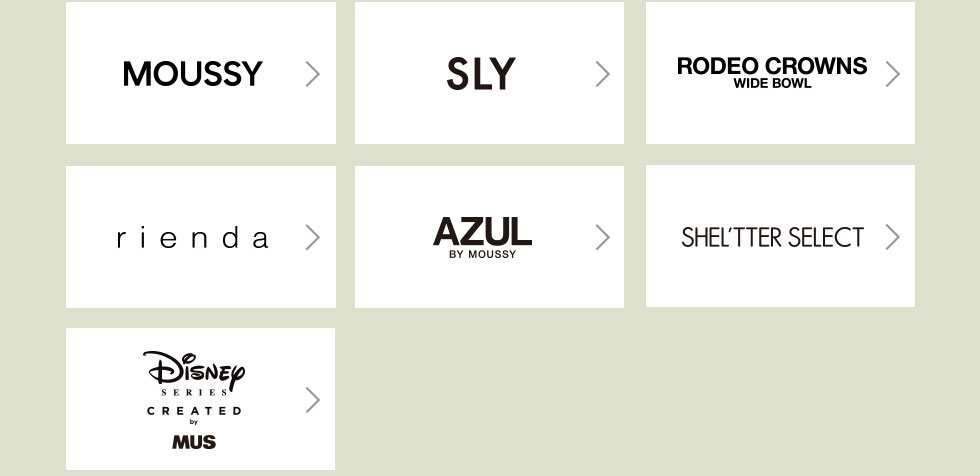
Task: Click the BY MOUSSY subtitle under AZUL
Action: [483, 254]
